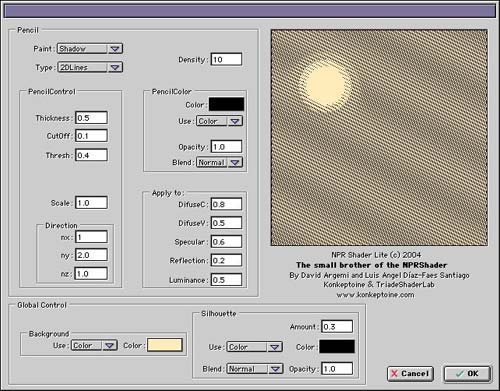Open the PencilColor Blend dropdown
500x391 pixels.
click(x=219, y=162)
